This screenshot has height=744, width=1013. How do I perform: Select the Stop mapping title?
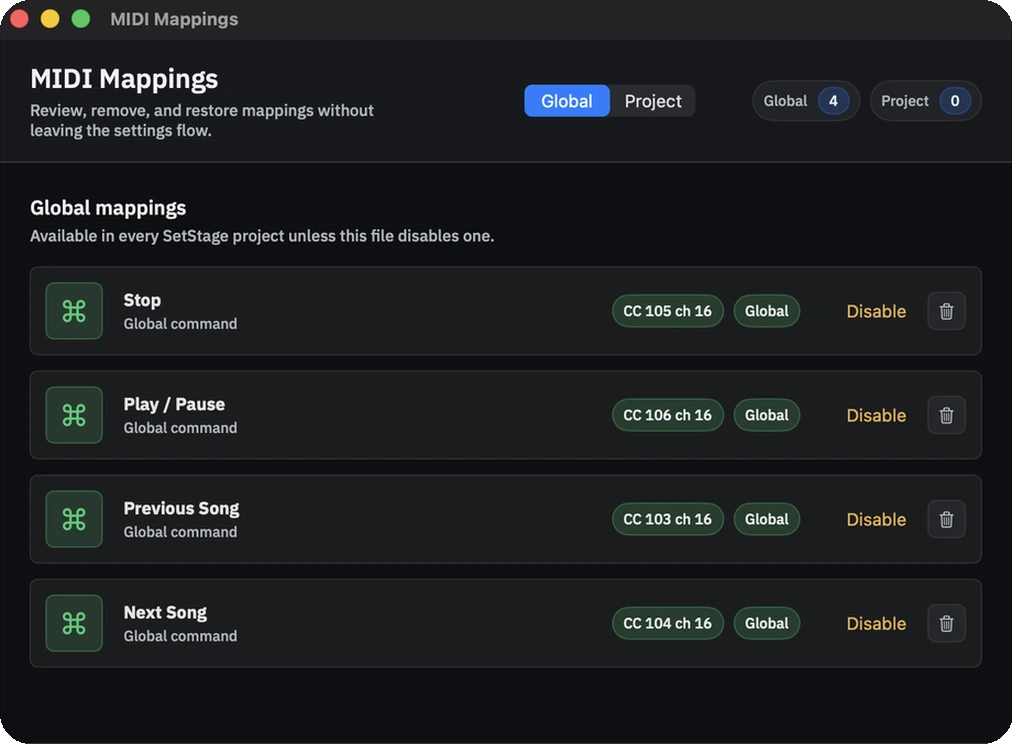(142, 300)
